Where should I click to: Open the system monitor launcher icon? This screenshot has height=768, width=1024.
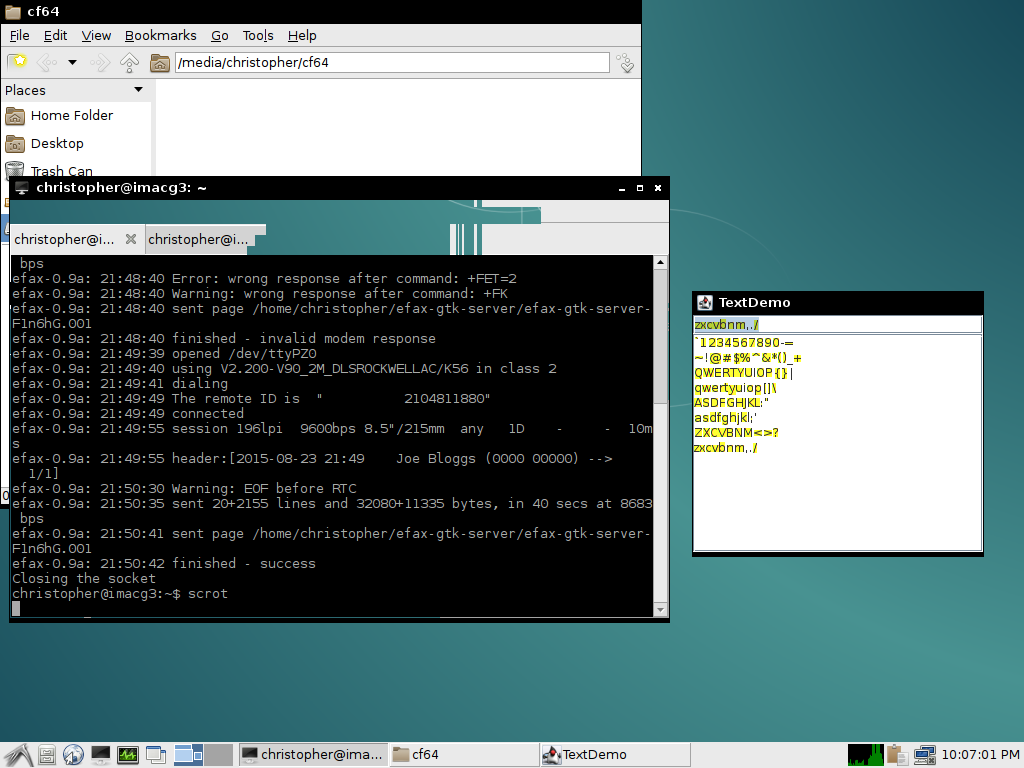point(127,755)
